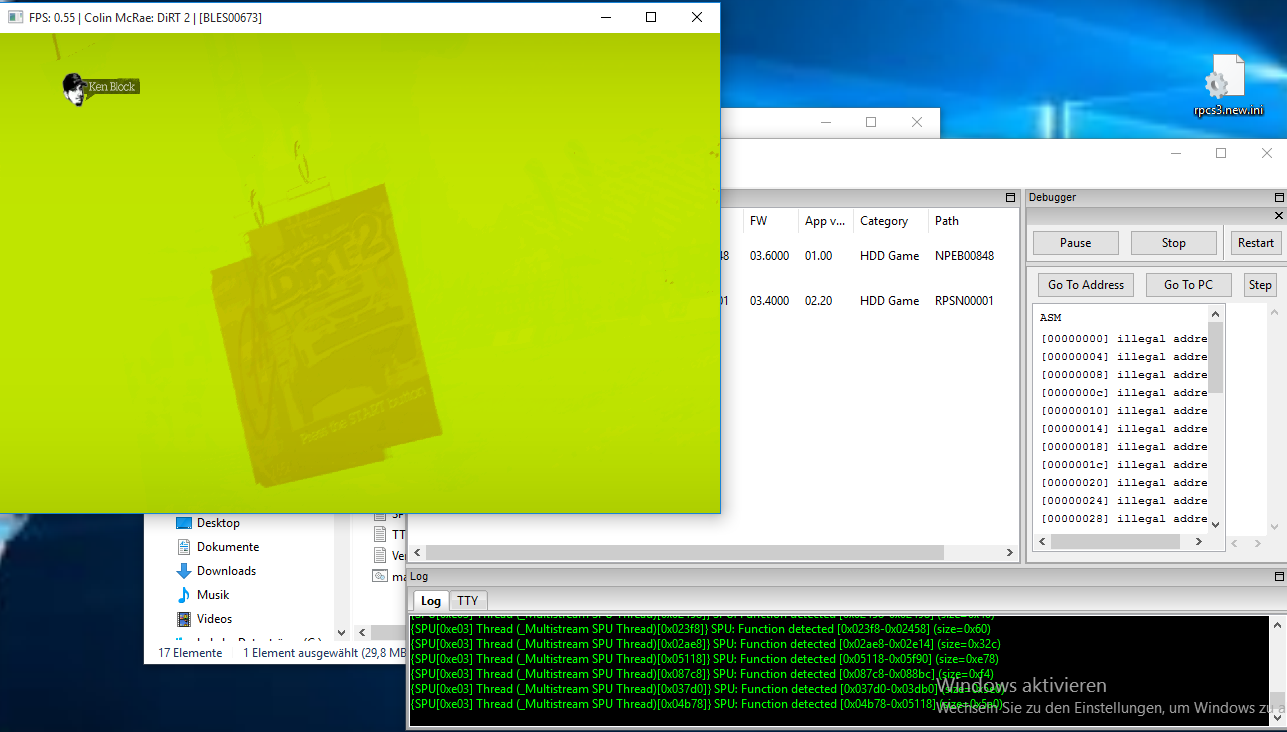Minimize the Colin McRae DiRT 2 window
Viewport: 1287px width, 732px height.
605,17
